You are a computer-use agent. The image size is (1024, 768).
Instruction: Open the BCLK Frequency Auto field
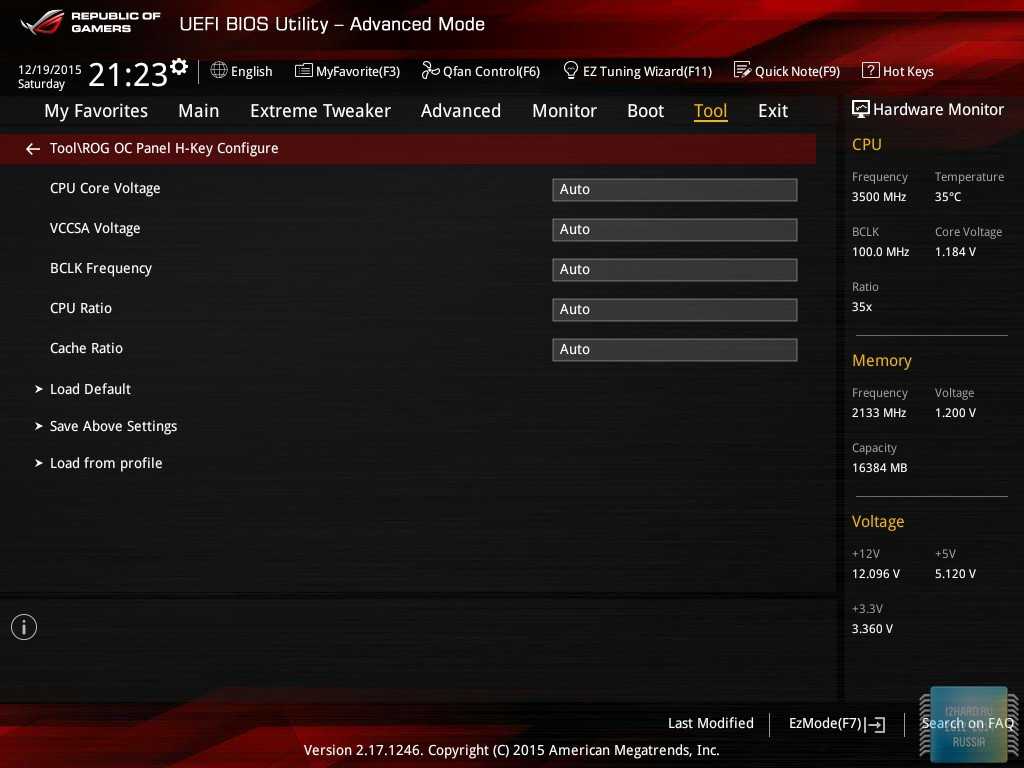[674, 269]
